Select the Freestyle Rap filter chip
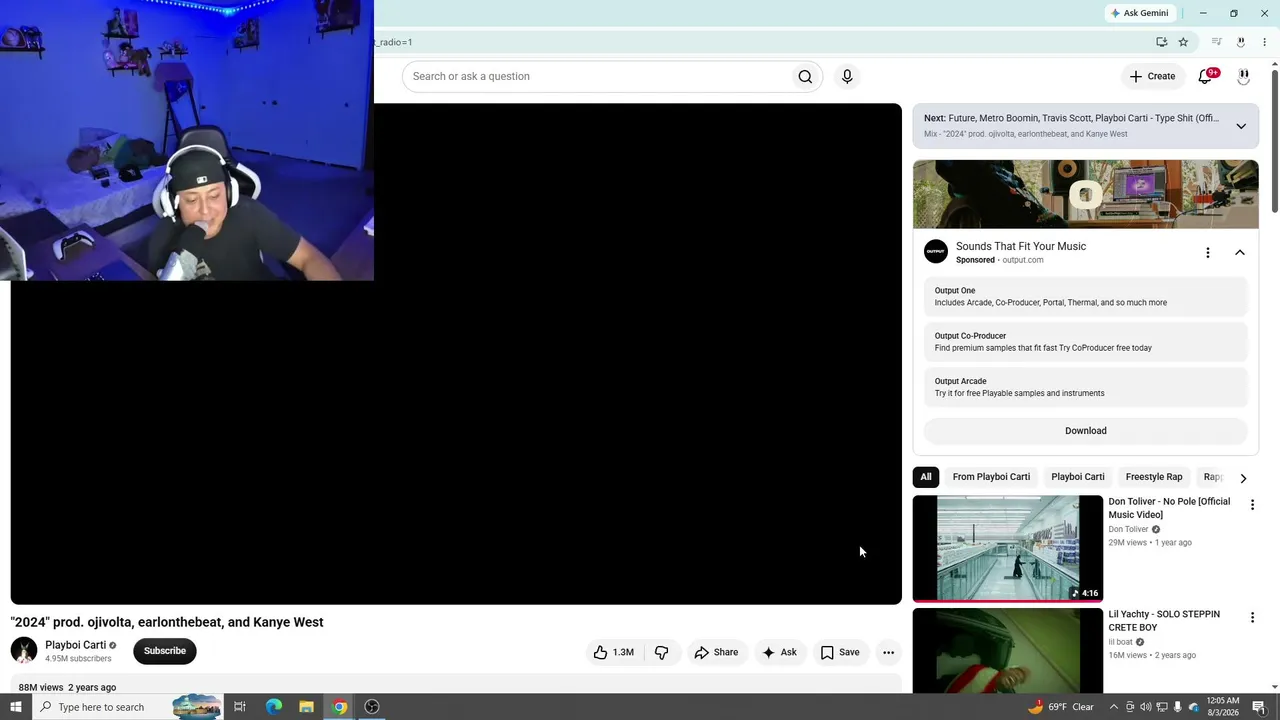1280x720 pixels. [x=1154, y=477]
